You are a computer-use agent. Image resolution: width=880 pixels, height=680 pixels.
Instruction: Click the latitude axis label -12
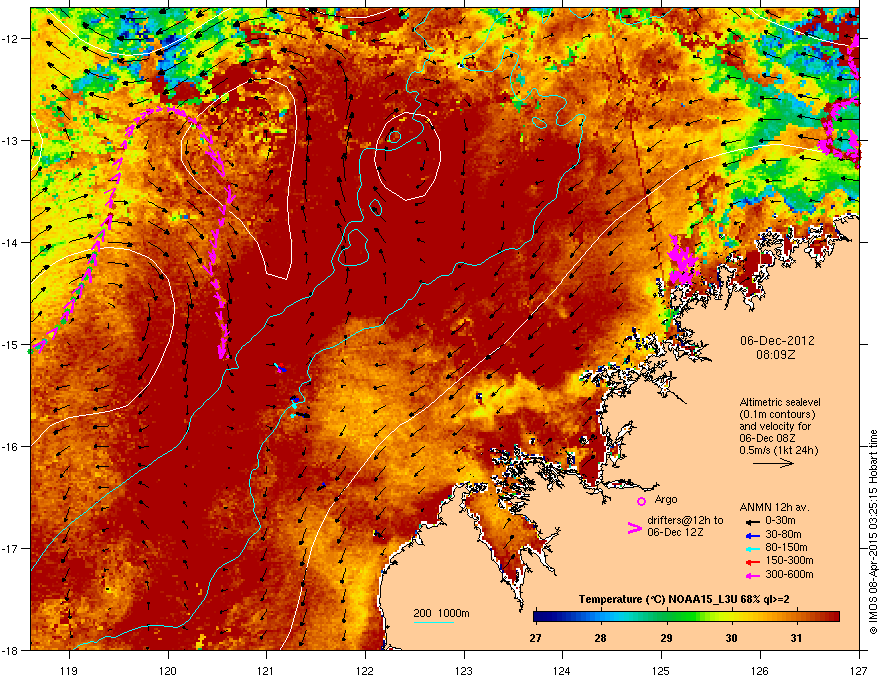10,39
